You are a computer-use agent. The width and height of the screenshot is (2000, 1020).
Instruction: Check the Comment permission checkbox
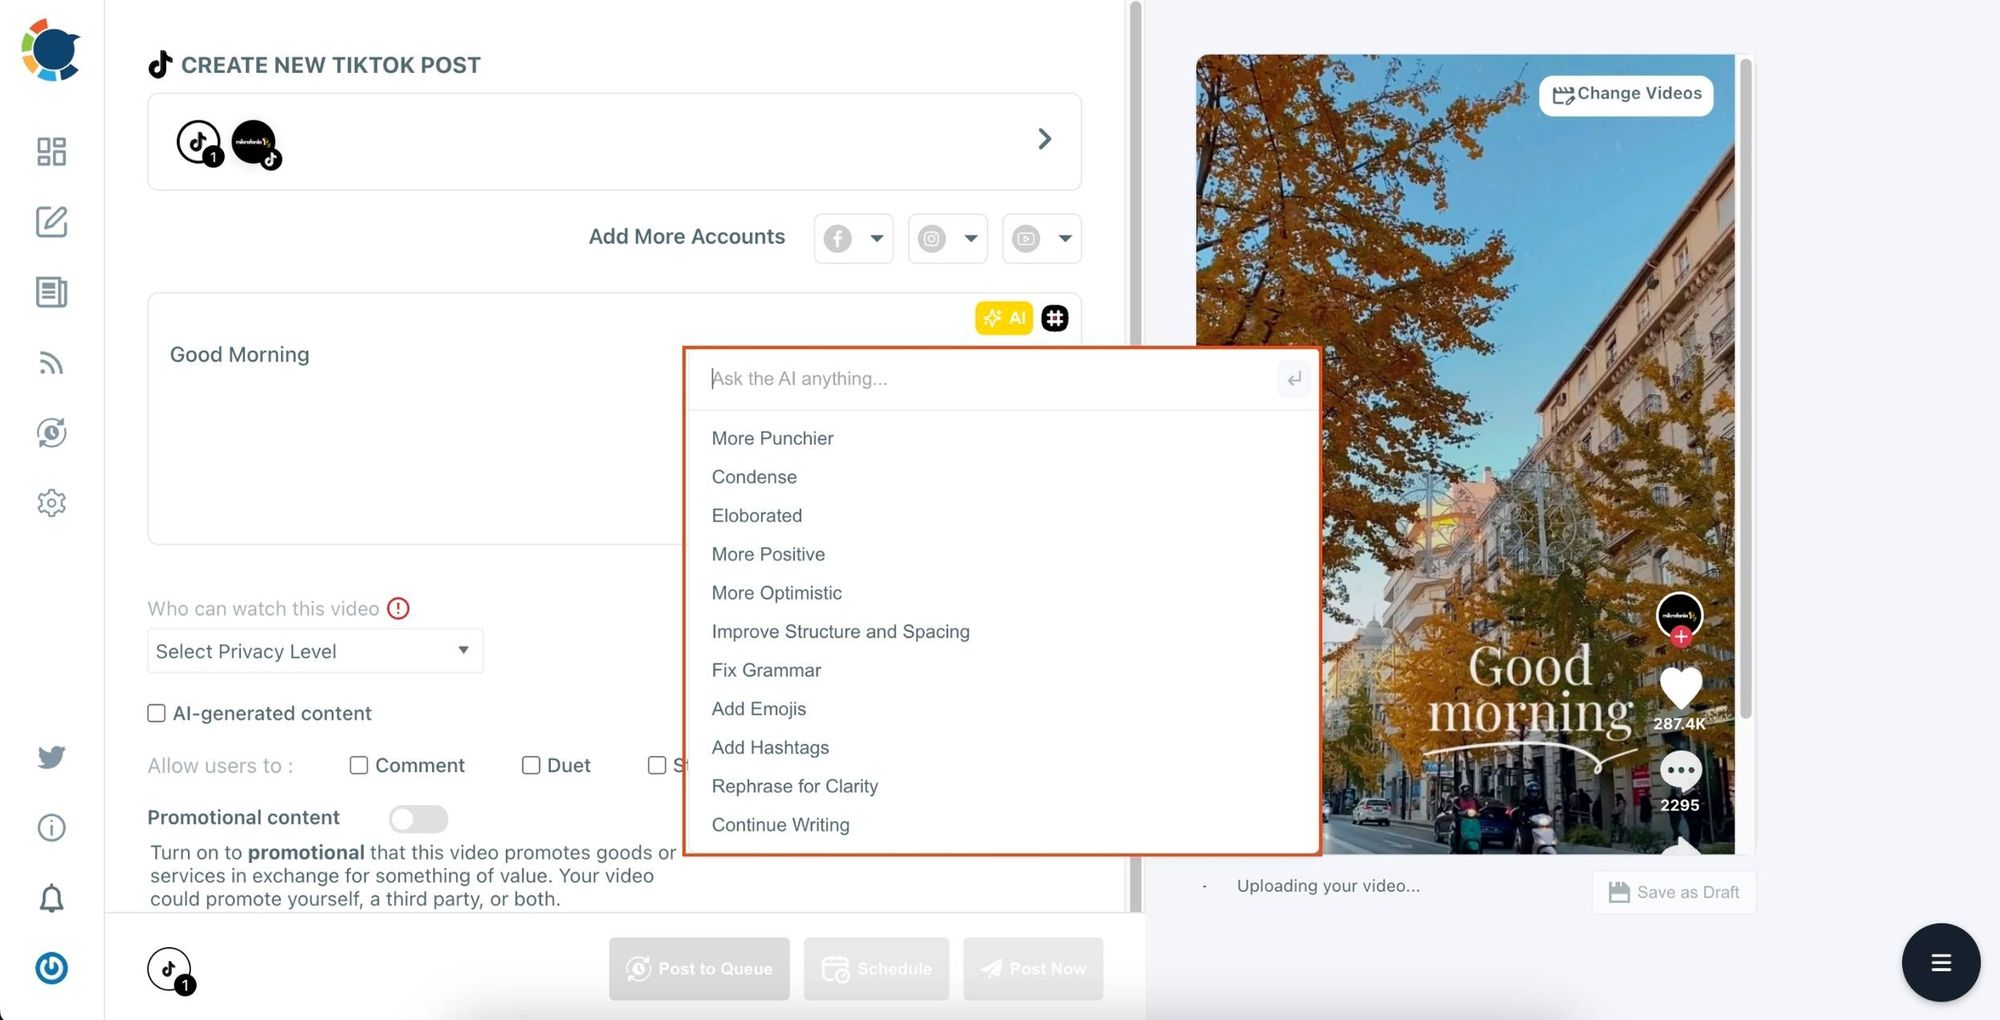[x=358, y=765]
